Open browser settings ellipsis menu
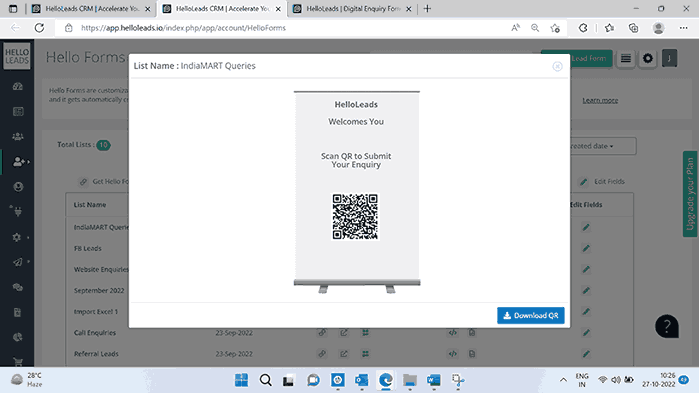The image size is (699, 393). 683,28
